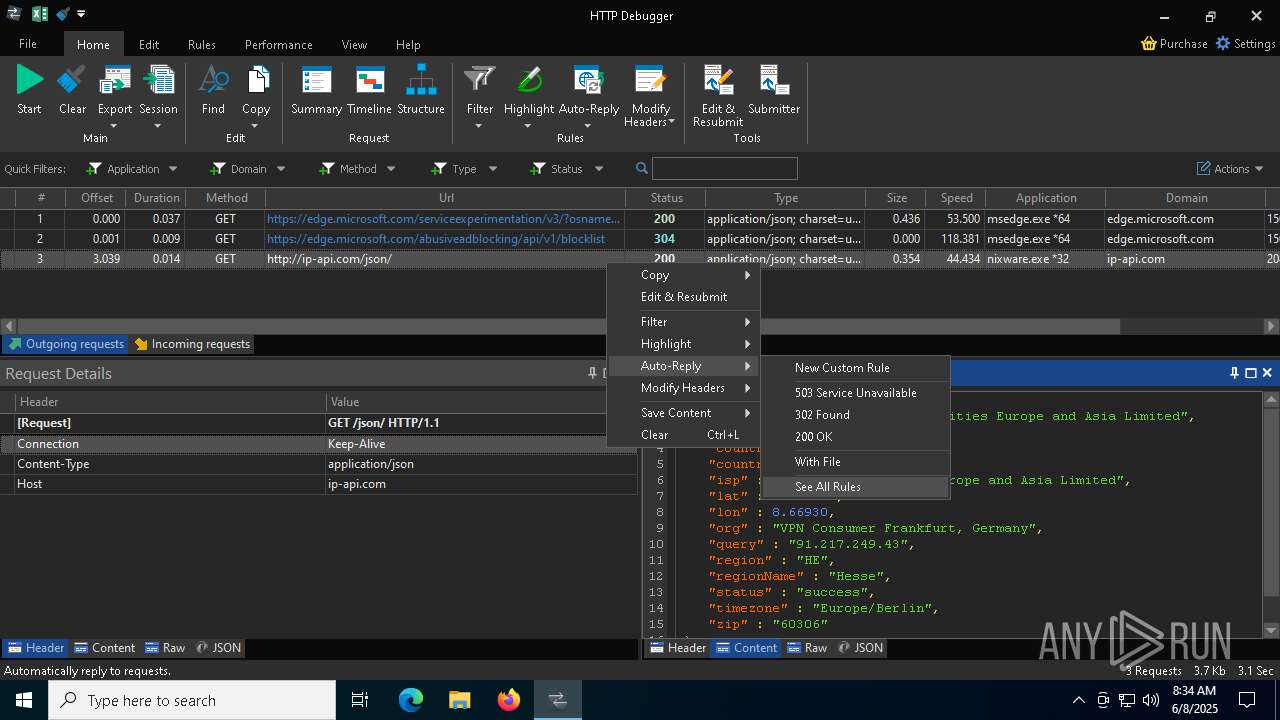Choose Edit & Resubmit in context menu
1280x720 pixels.
[x=684, y=297]
